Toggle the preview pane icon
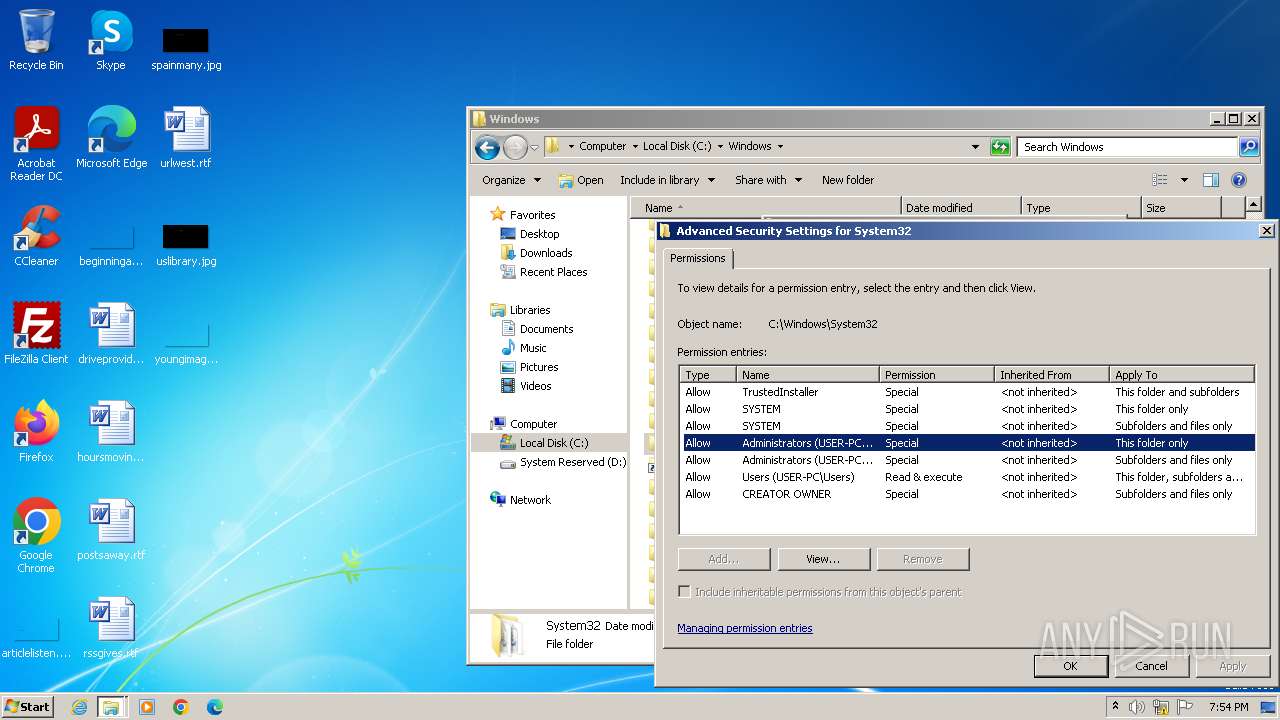The height and width of the screenshot is (720, 1280). 1211,180
